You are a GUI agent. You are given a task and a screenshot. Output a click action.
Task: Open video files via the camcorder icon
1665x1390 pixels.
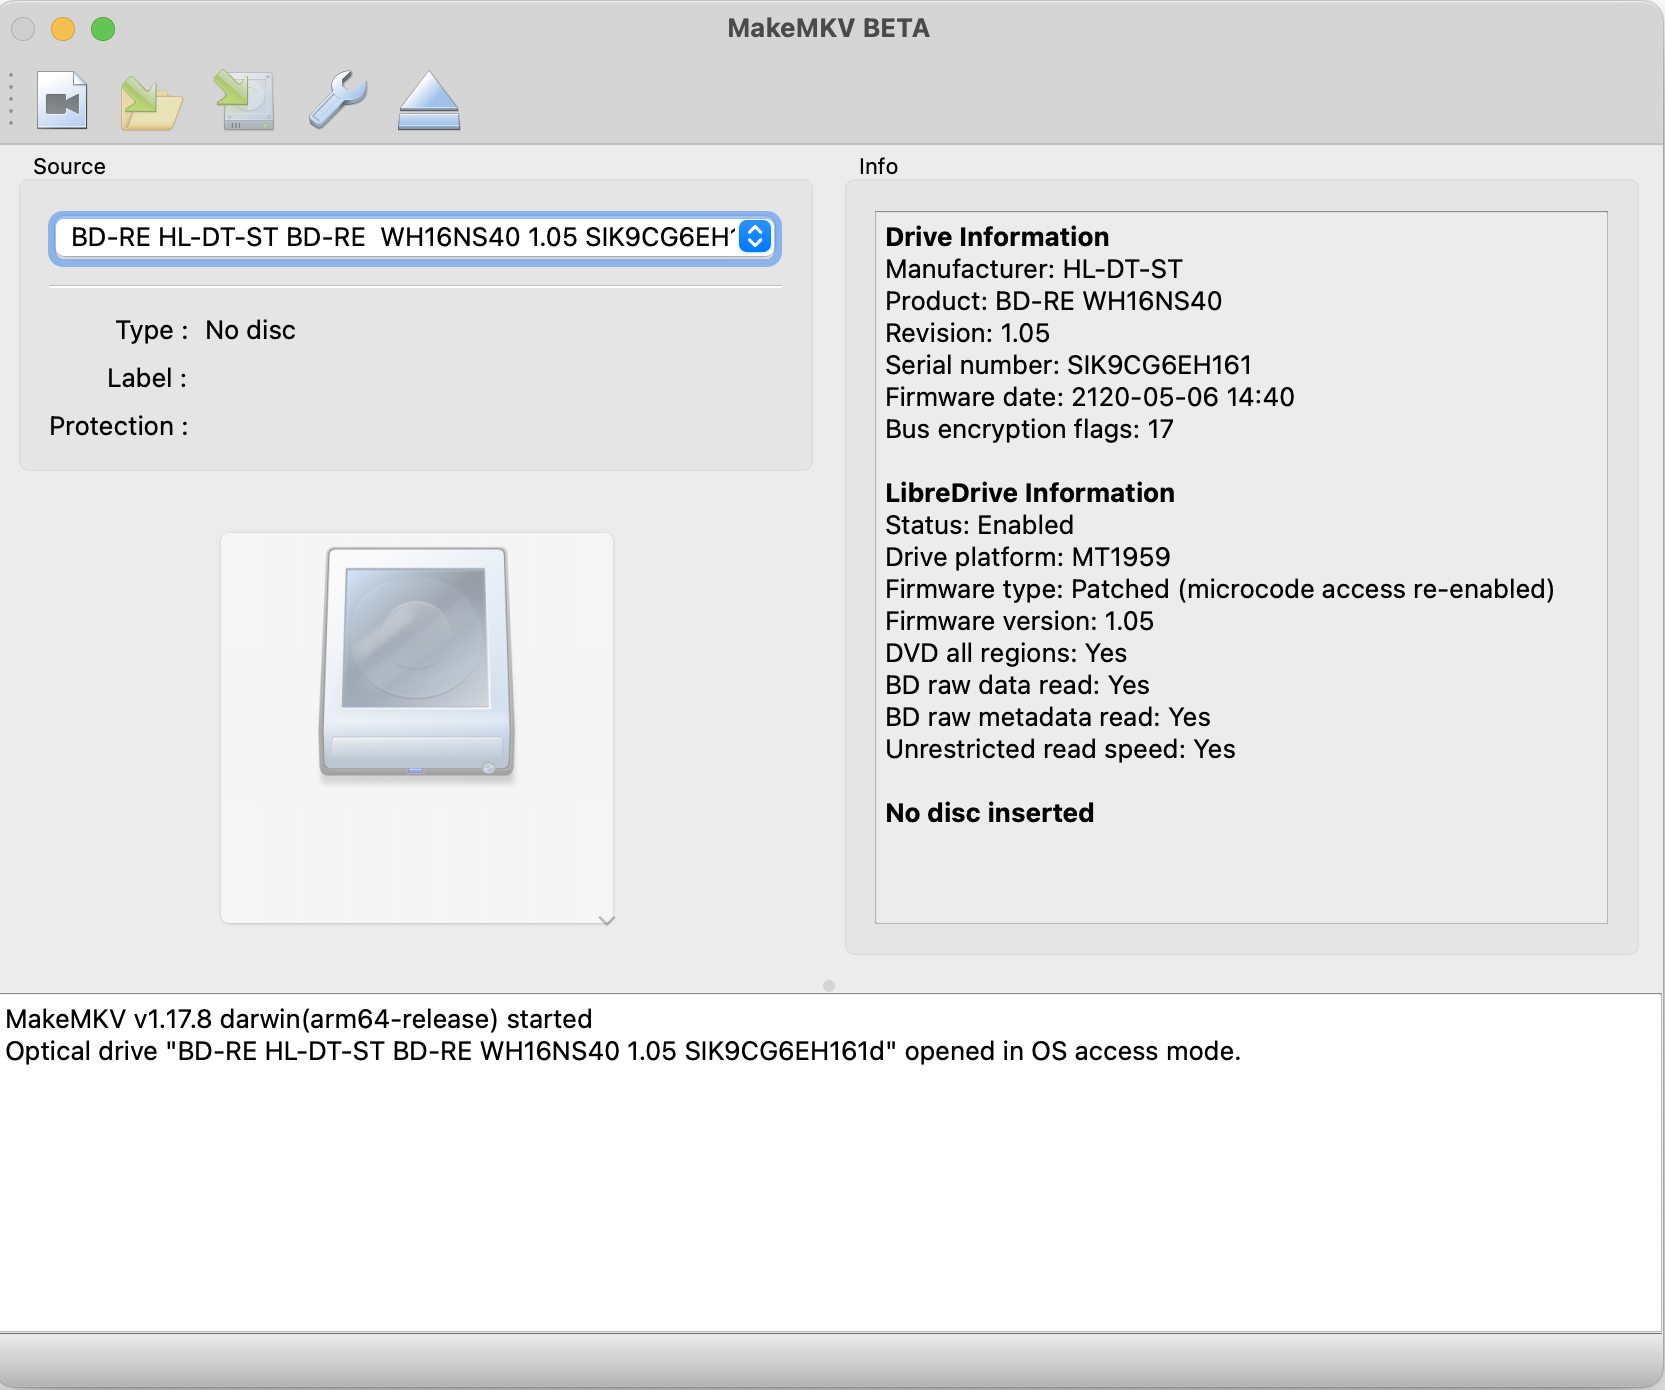coord(62,101)
